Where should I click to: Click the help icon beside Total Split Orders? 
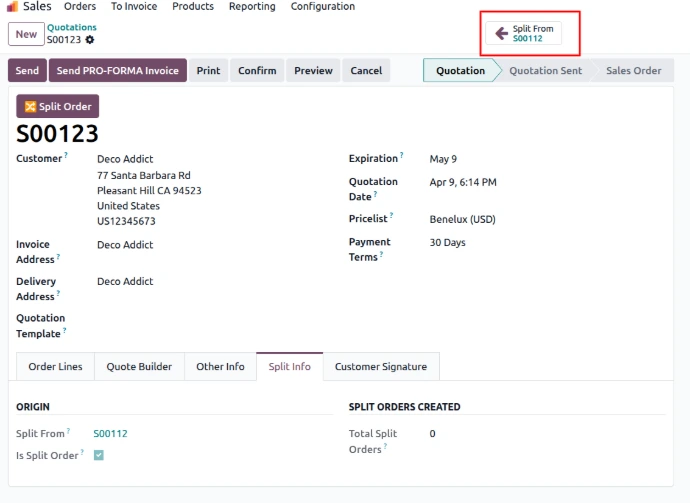click(384, 447)
